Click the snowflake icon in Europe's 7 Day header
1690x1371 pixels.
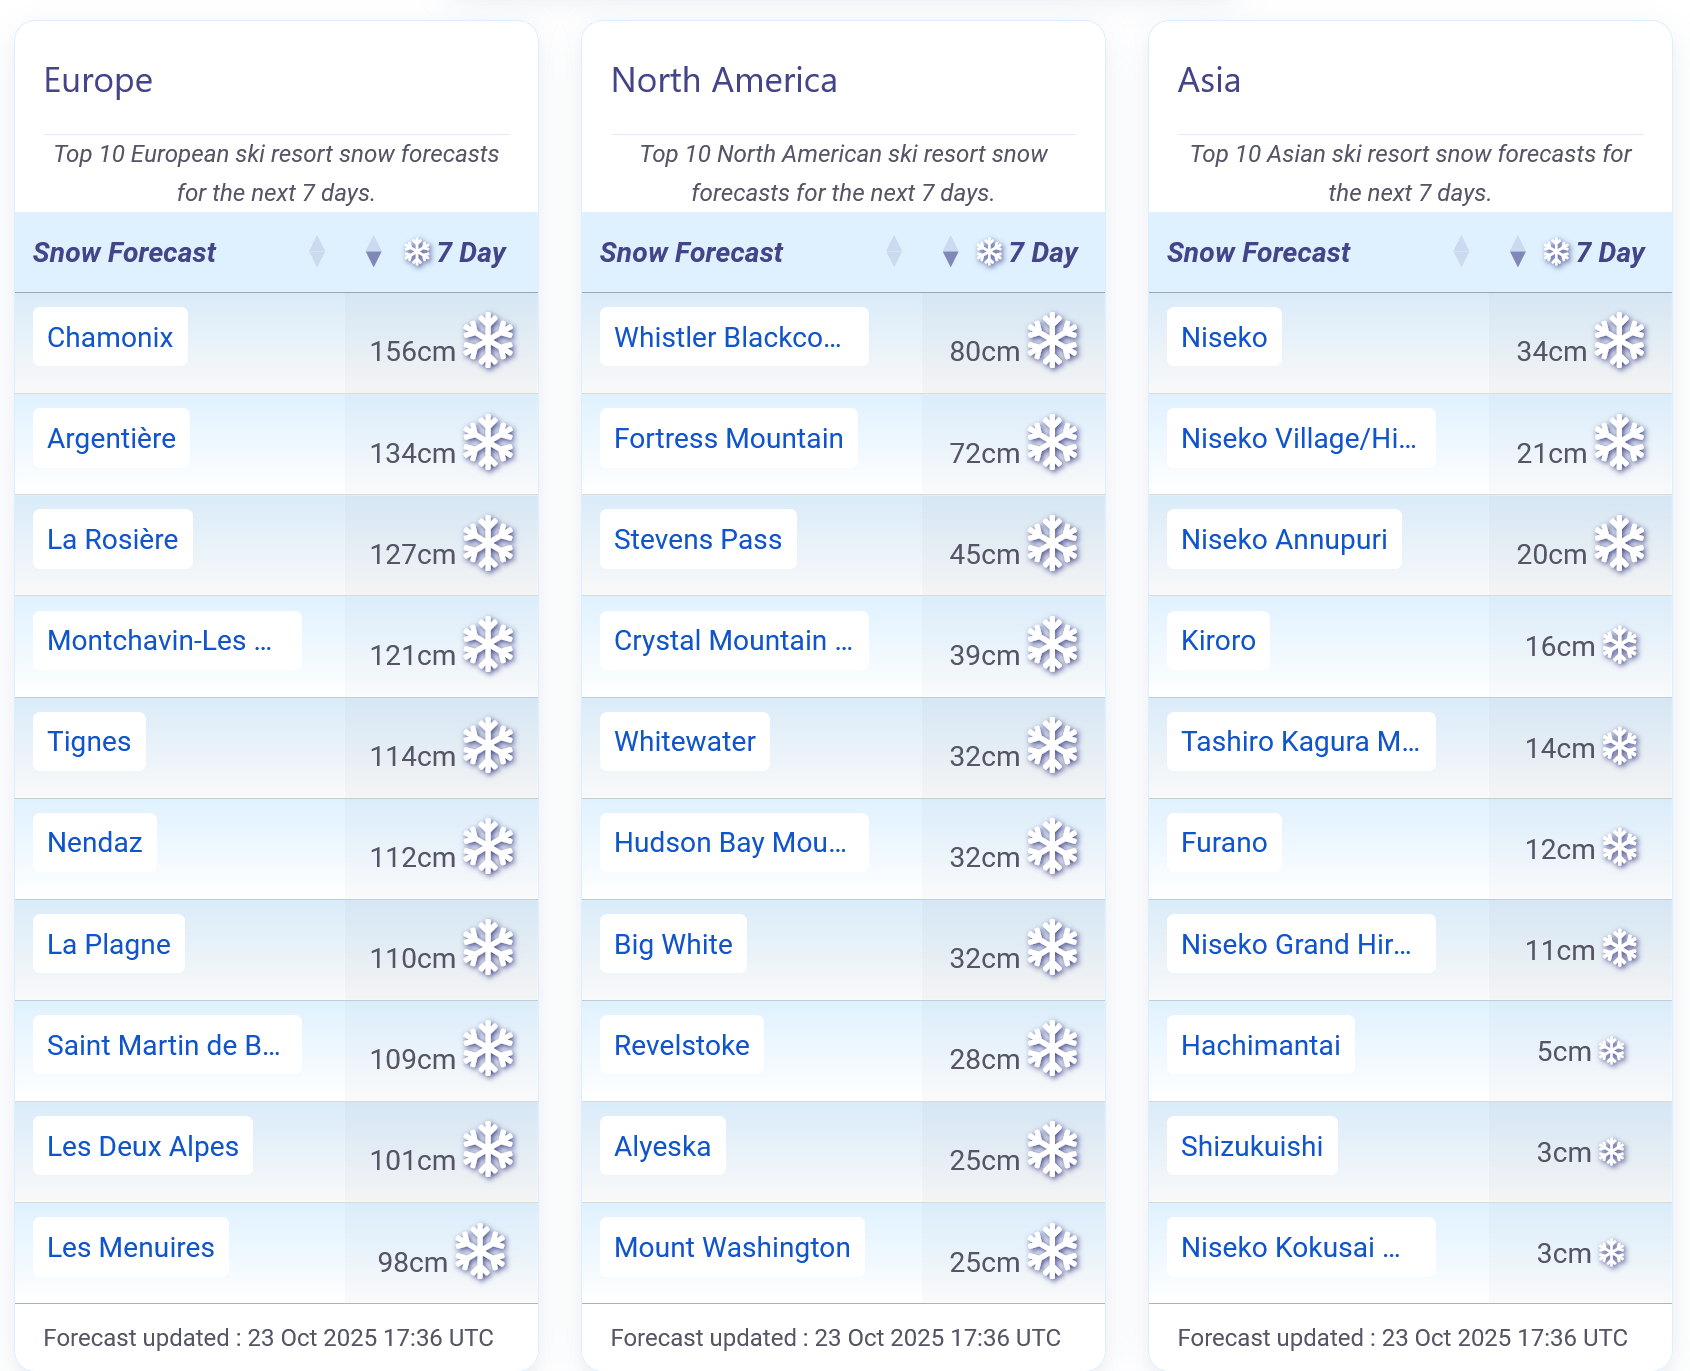[x=417, y=252]
